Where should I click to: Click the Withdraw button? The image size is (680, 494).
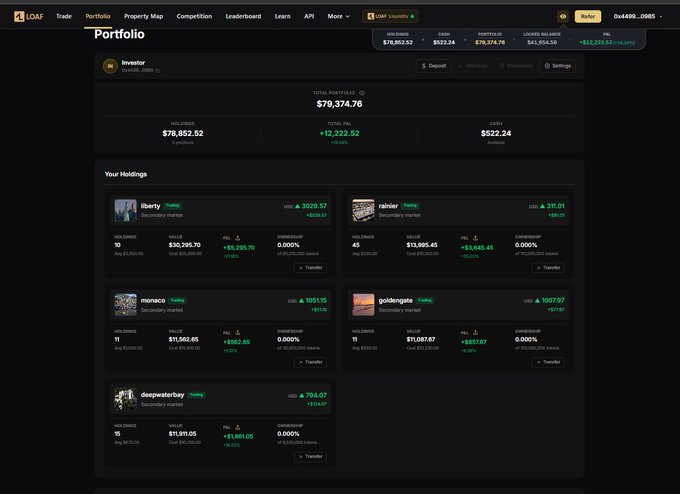(473, 66)
